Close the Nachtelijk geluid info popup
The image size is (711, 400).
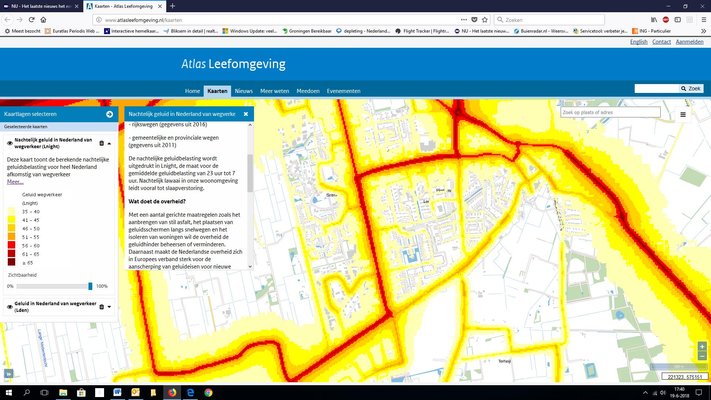pos(246,114)
